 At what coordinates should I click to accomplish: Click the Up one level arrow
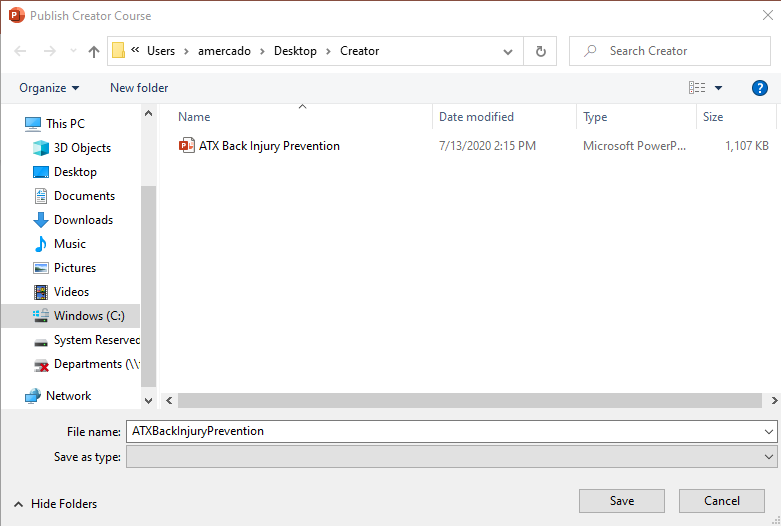[x=94, y=51]
